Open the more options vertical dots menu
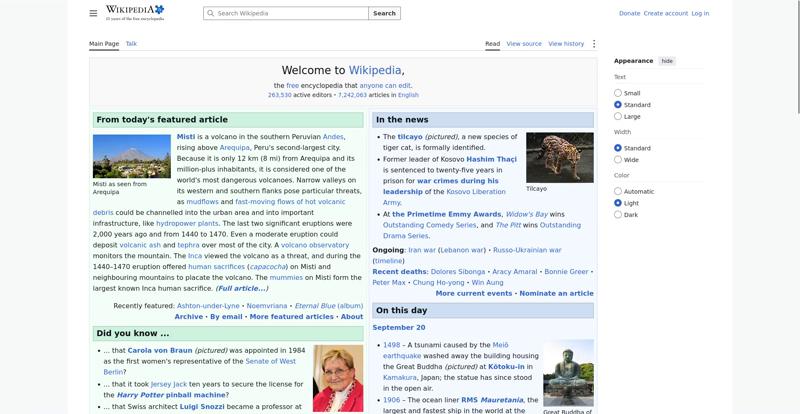This screenshot has width=800, height=414. coord(593,44)
